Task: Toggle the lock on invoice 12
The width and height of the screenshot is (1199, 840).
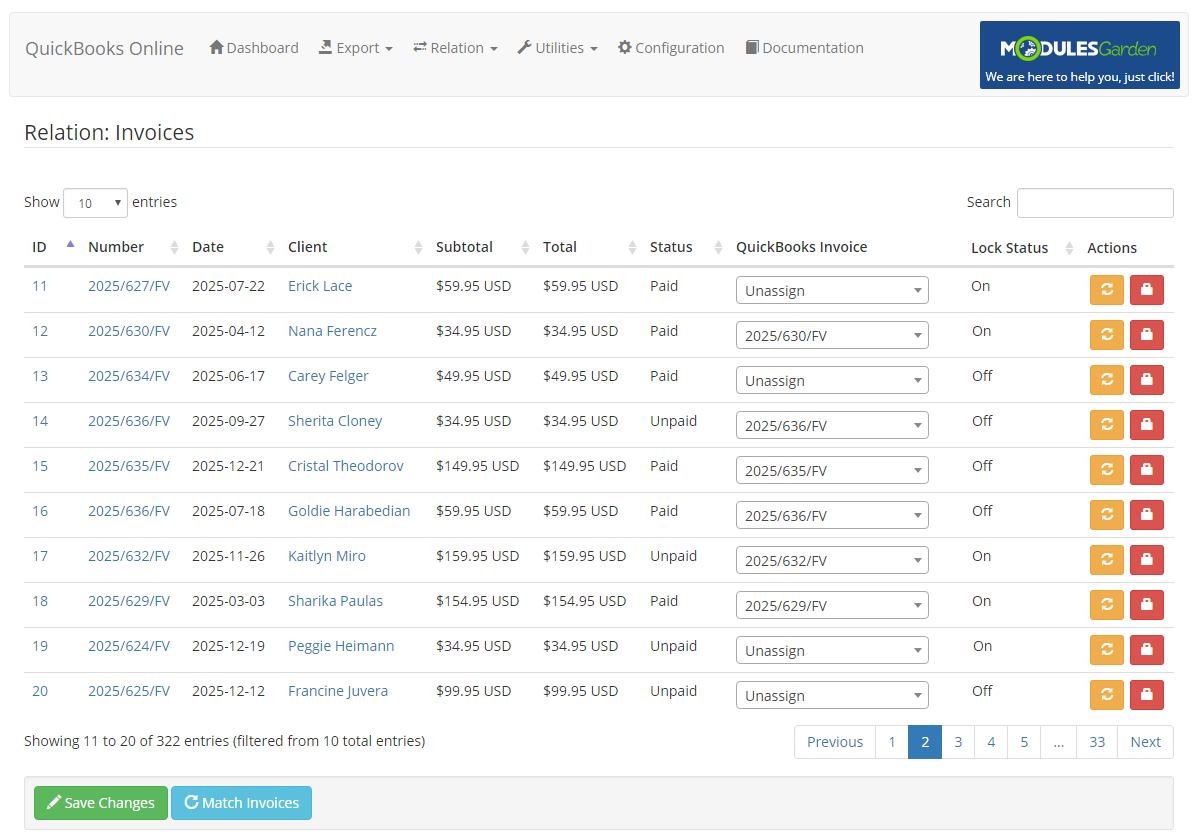Action: click(1146, 334)
